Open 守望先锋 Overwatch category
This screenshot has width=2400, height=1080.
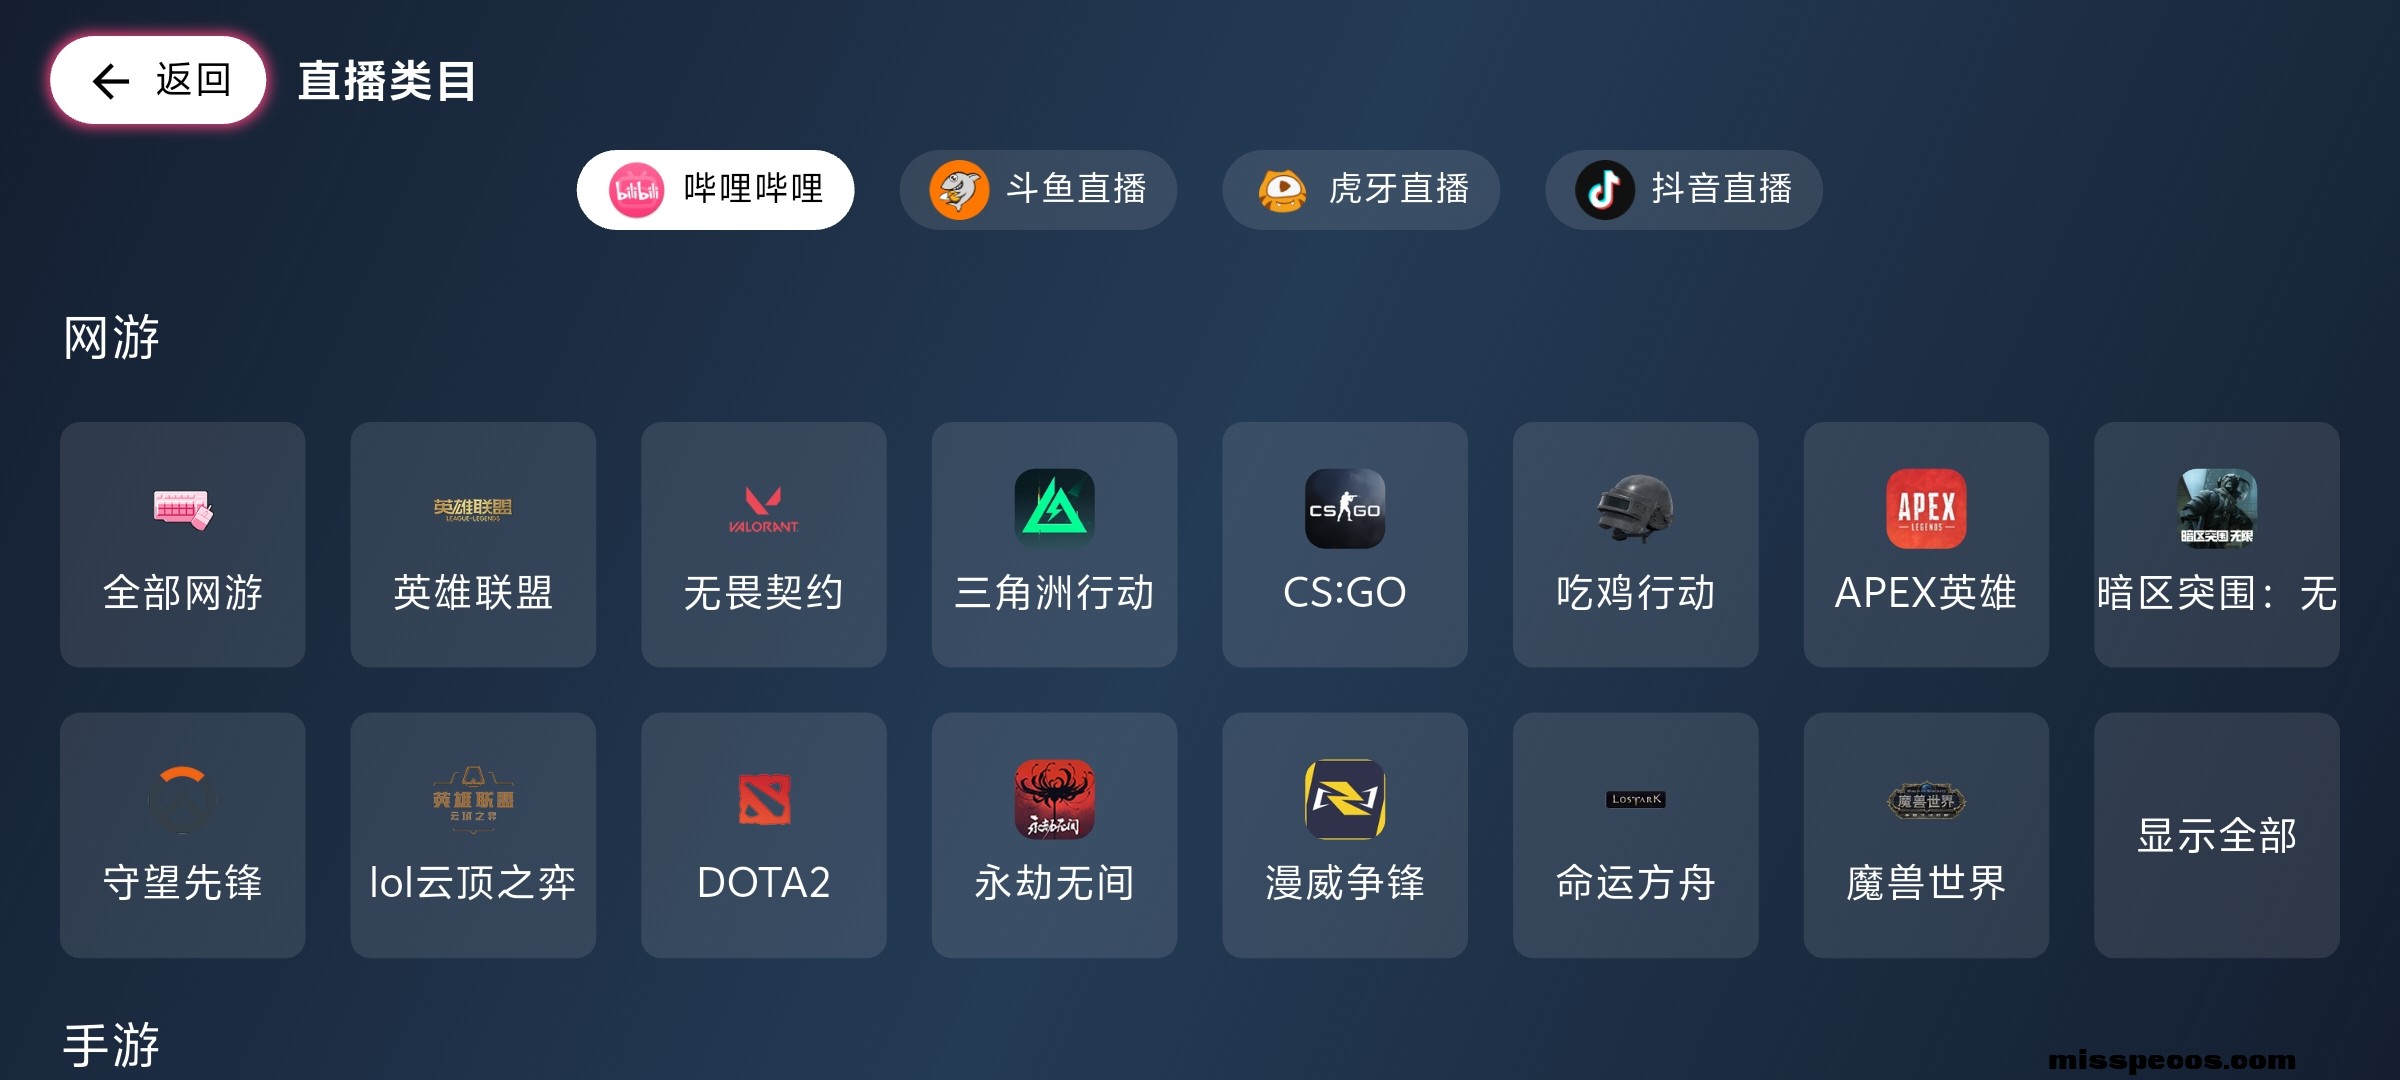(183, 835)
